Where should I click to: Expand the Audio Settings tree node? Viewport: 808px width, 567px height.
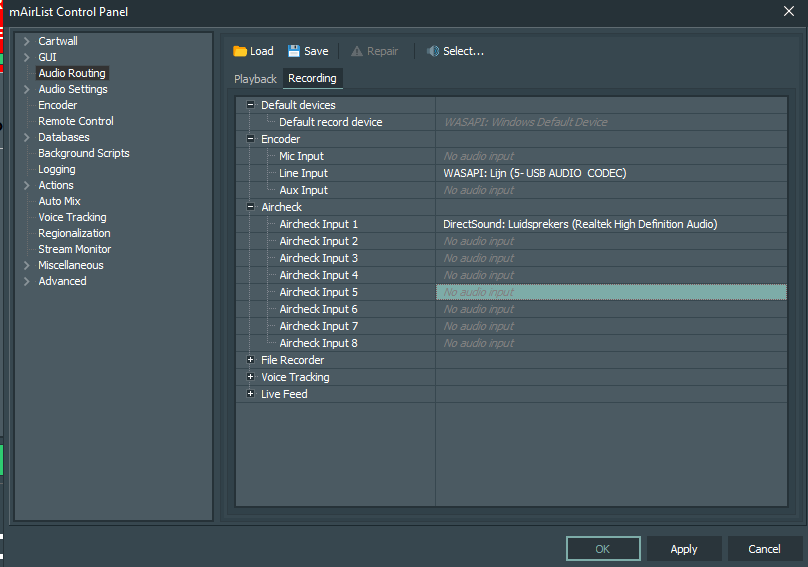pyautogui.click(x=27, y=89)
